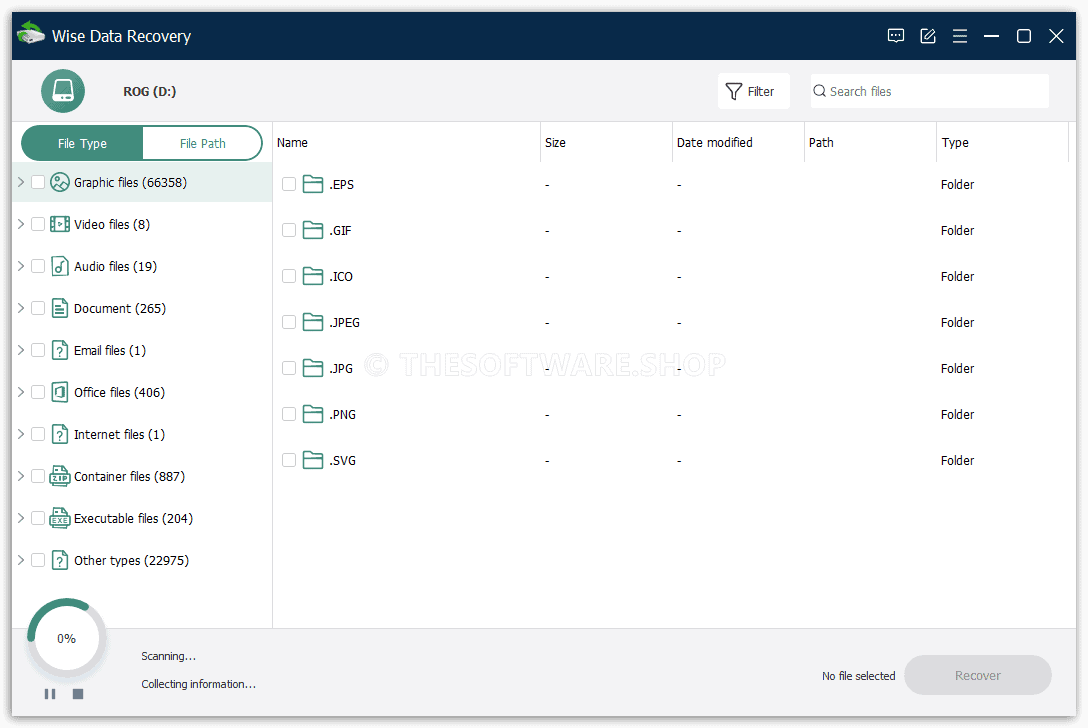Screen dimensions: 1088x728
Task: Click the ROG (D:) drive icon
Action: (63, 91)
